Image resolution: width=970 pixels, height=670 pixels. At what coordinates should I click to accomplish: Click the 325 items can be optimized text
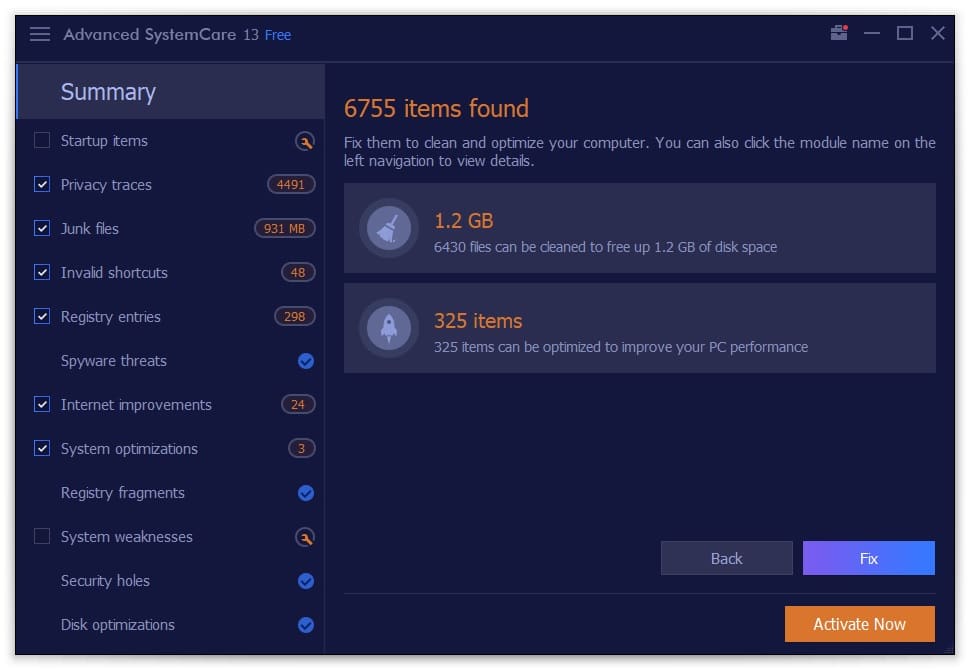pyautogui.click(x=620, y=347)
